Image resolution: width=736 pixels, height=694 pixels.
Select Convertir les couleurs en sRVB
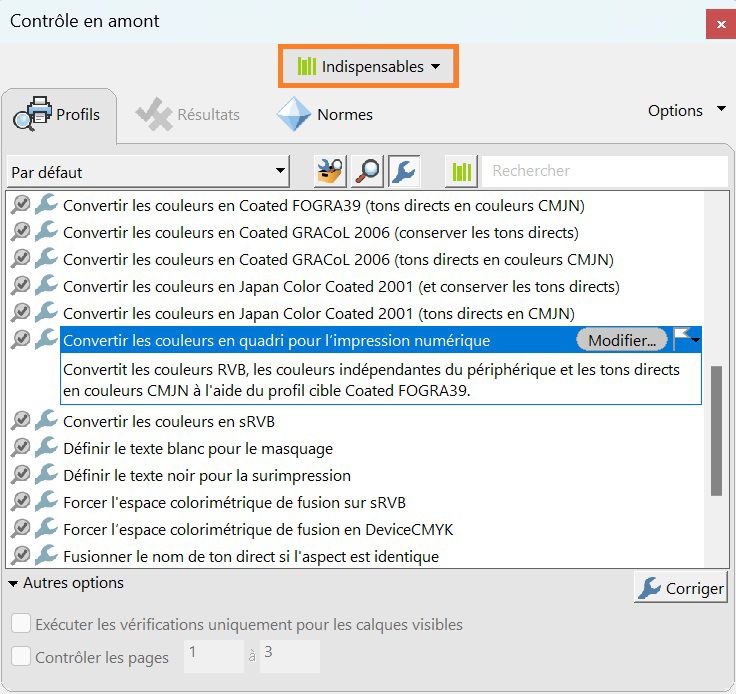(169, 422)
